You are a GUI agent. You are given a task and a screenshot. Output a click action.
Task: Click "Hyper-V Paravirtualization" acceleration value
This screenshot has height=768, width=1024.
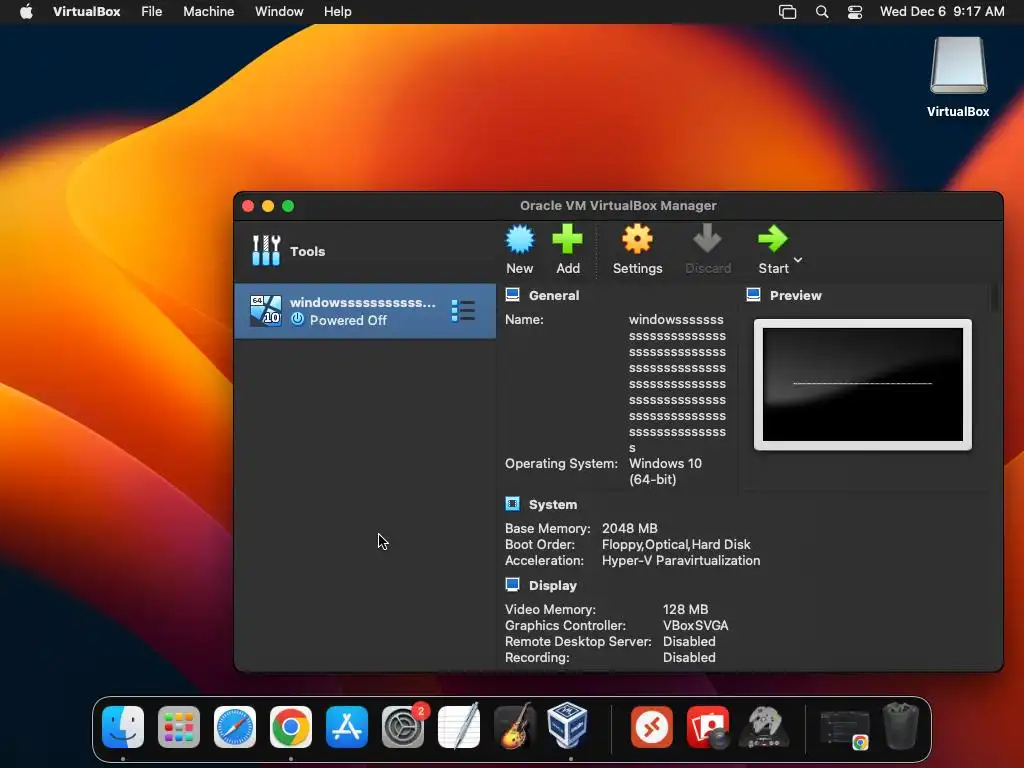680,561
